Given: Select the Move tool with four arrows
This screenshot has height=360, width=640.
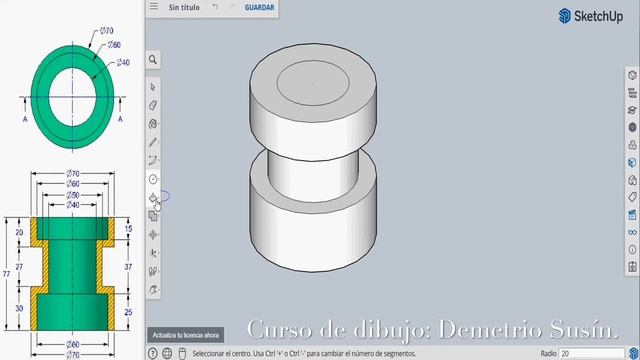Looking at the screenshot, I should click(x=153, y=235).
